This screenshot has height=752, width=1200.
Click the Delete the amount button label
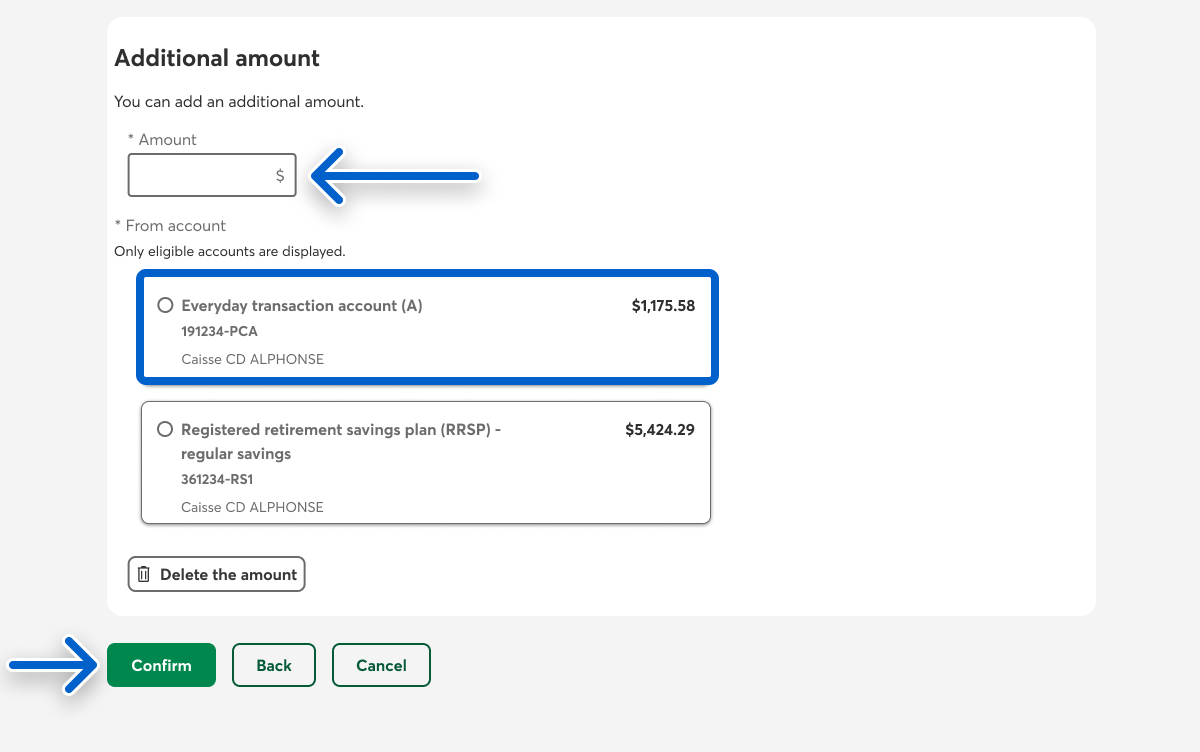(228, 575)
